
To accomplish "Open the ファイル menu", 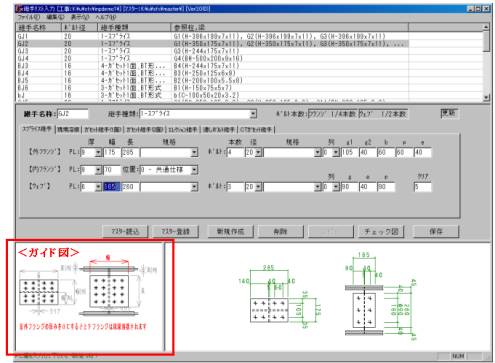I will pyautogui.click(x=28, y=17).
